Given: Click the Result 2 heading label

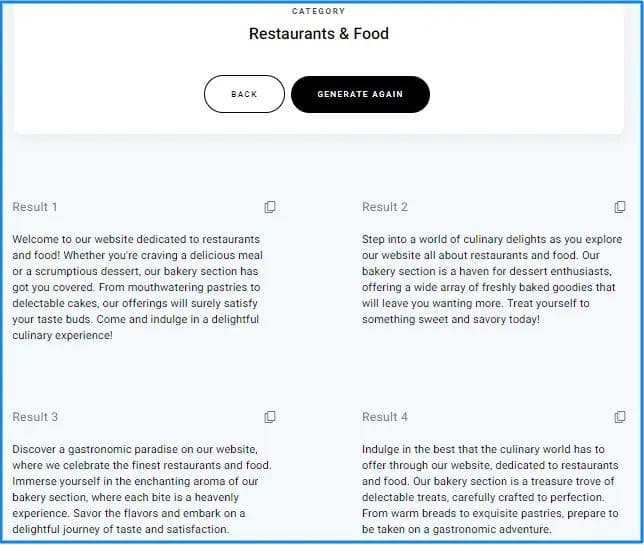Looking at the screenshot, I should point(385,207).
